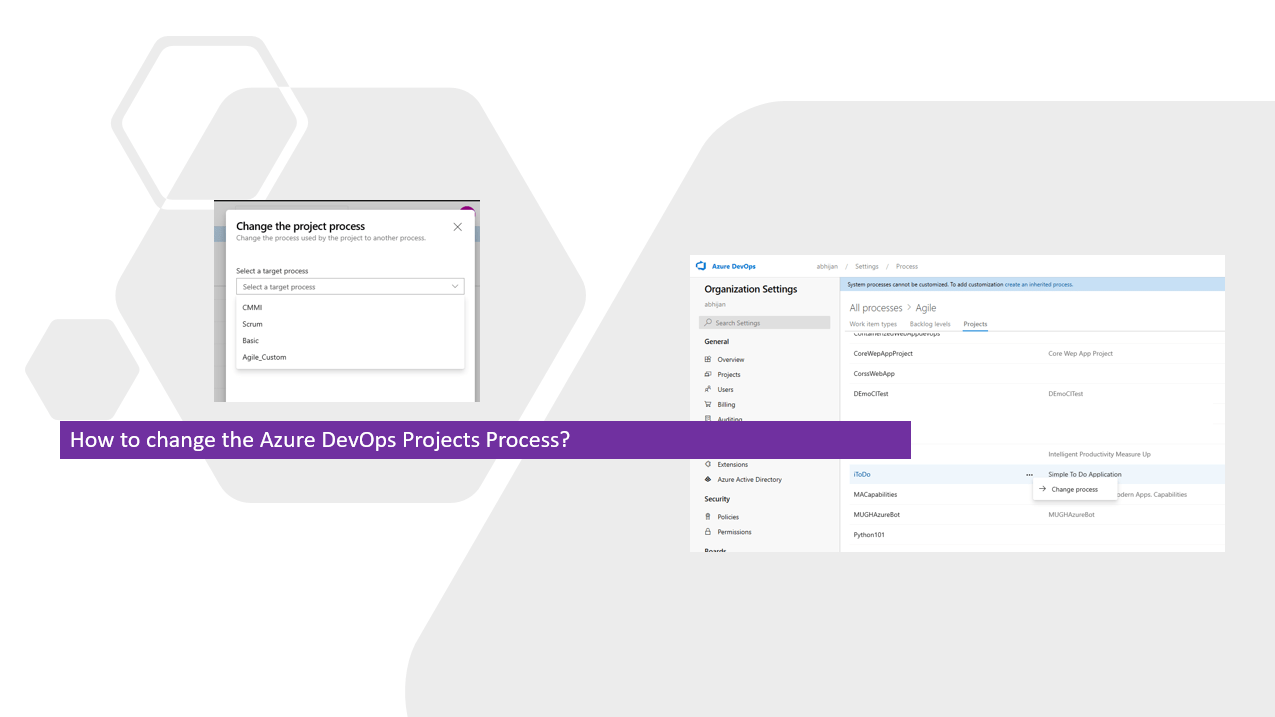Screen dimensions: 1275x717
Task: Click the Core Wep App Project description
Action: [1080, 353]
